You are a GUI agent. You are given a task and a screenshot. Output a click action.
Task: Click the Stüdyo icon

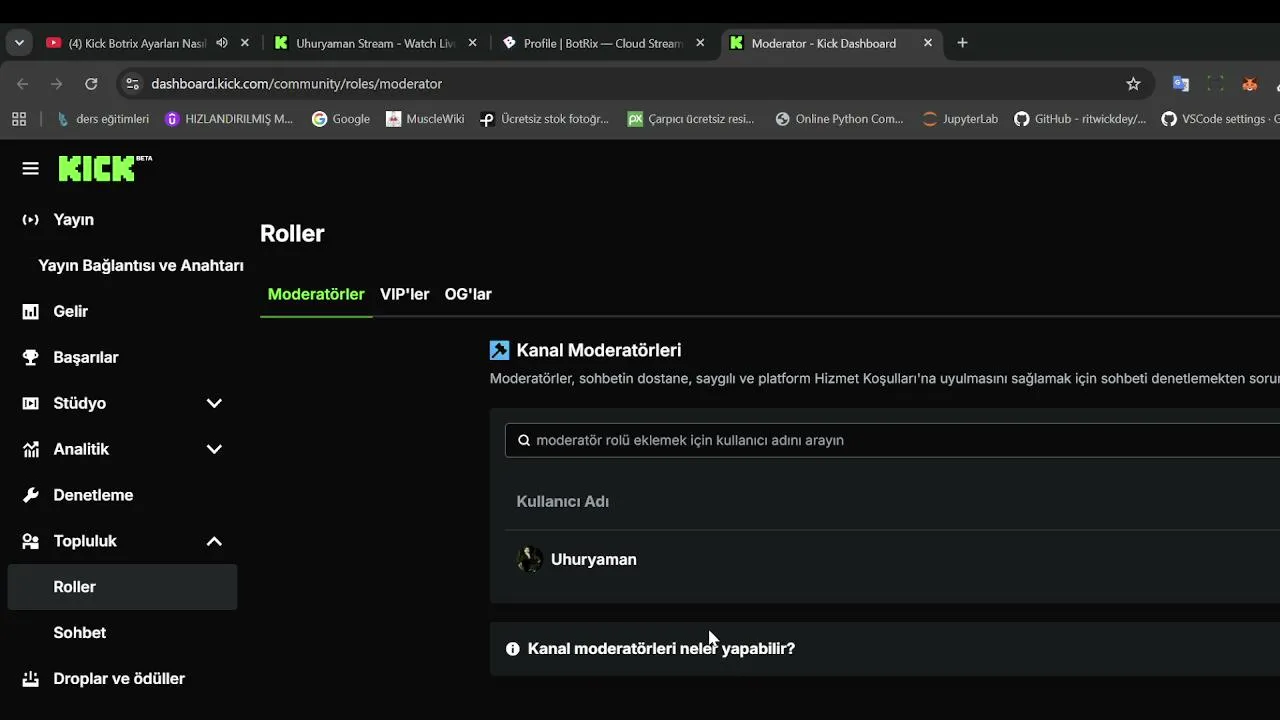(x=31, y=404)
